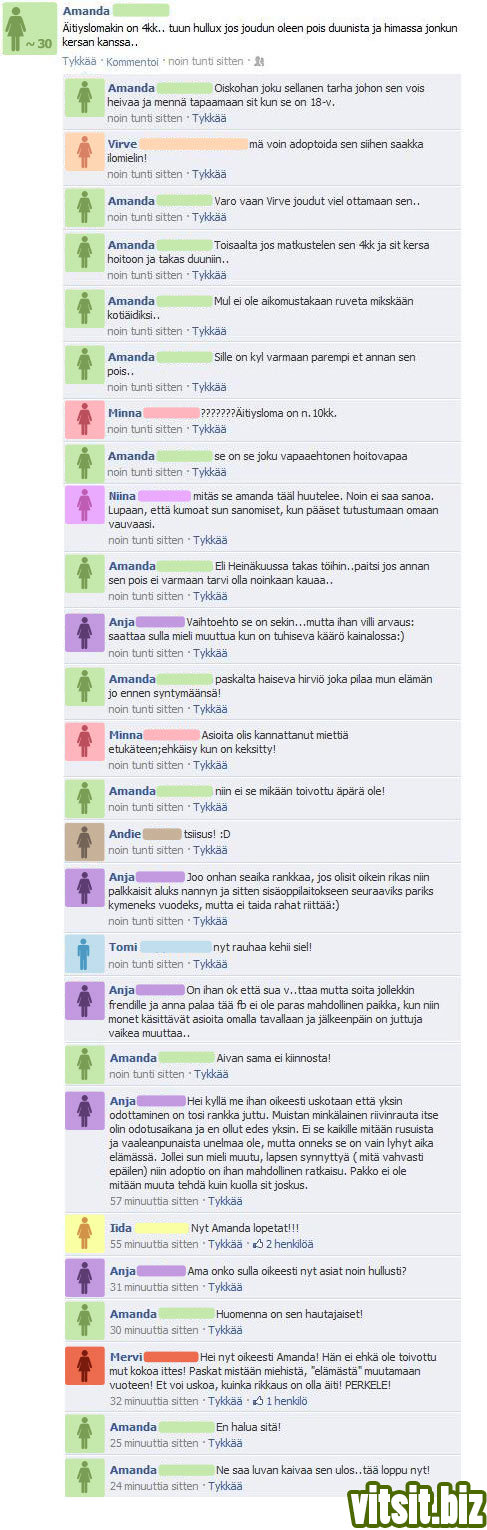
Task: Click the audience icon after the post timestamp
Action: click(x=259, y=61)
